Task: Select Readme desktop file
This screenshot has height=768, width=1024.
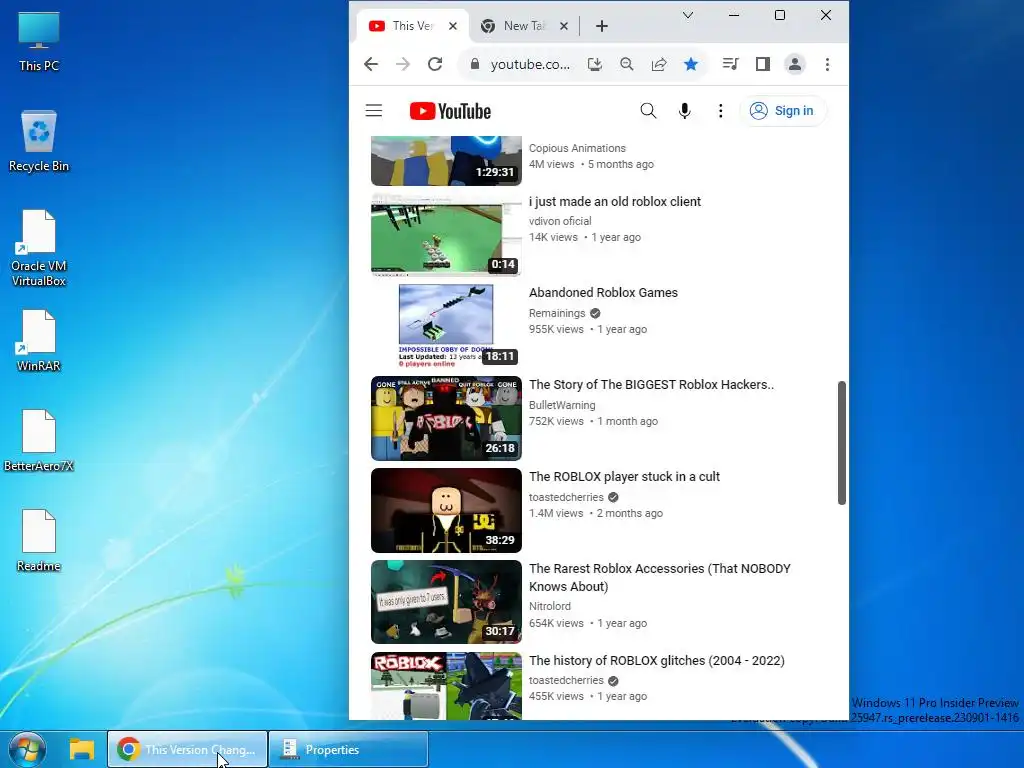Action: [x=39, y=541]
